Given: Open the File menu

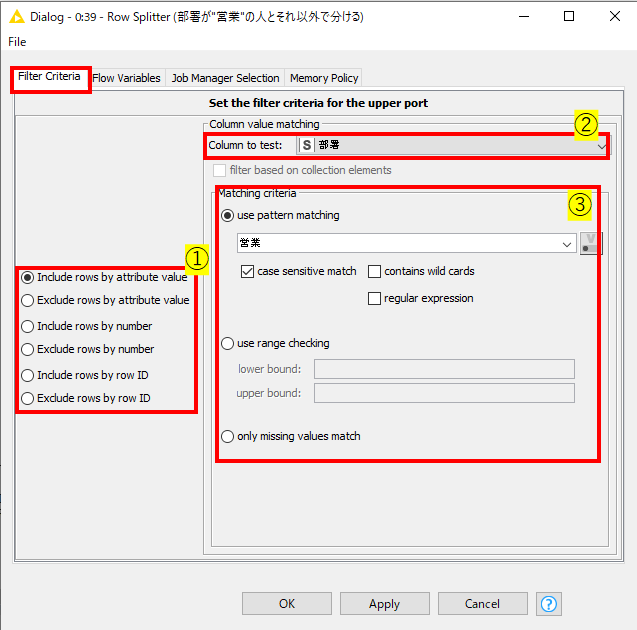Looking at the screenshot, I should (x=17, y=42).
